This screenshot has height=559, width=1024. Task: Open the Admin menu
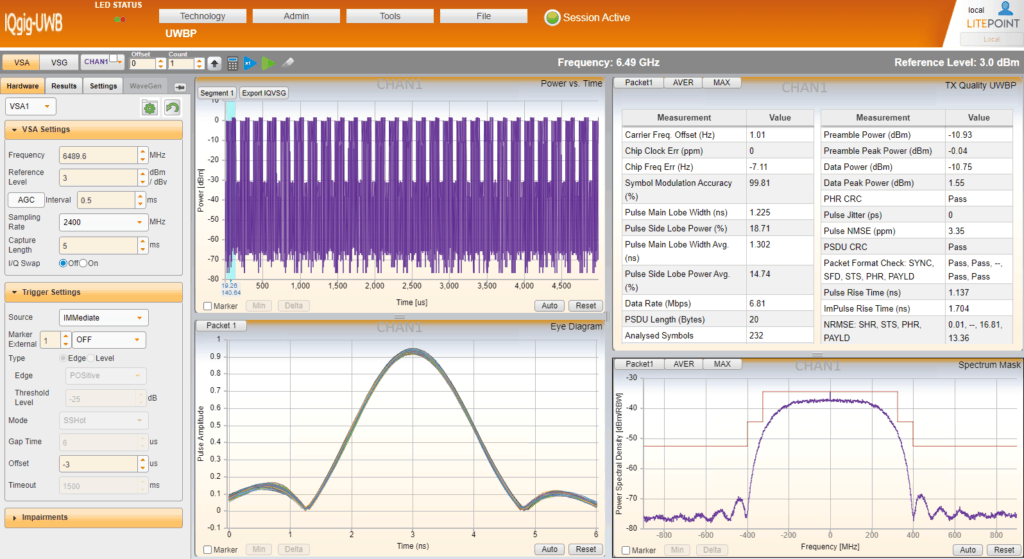pyautogui.click(x=296, y=16)
